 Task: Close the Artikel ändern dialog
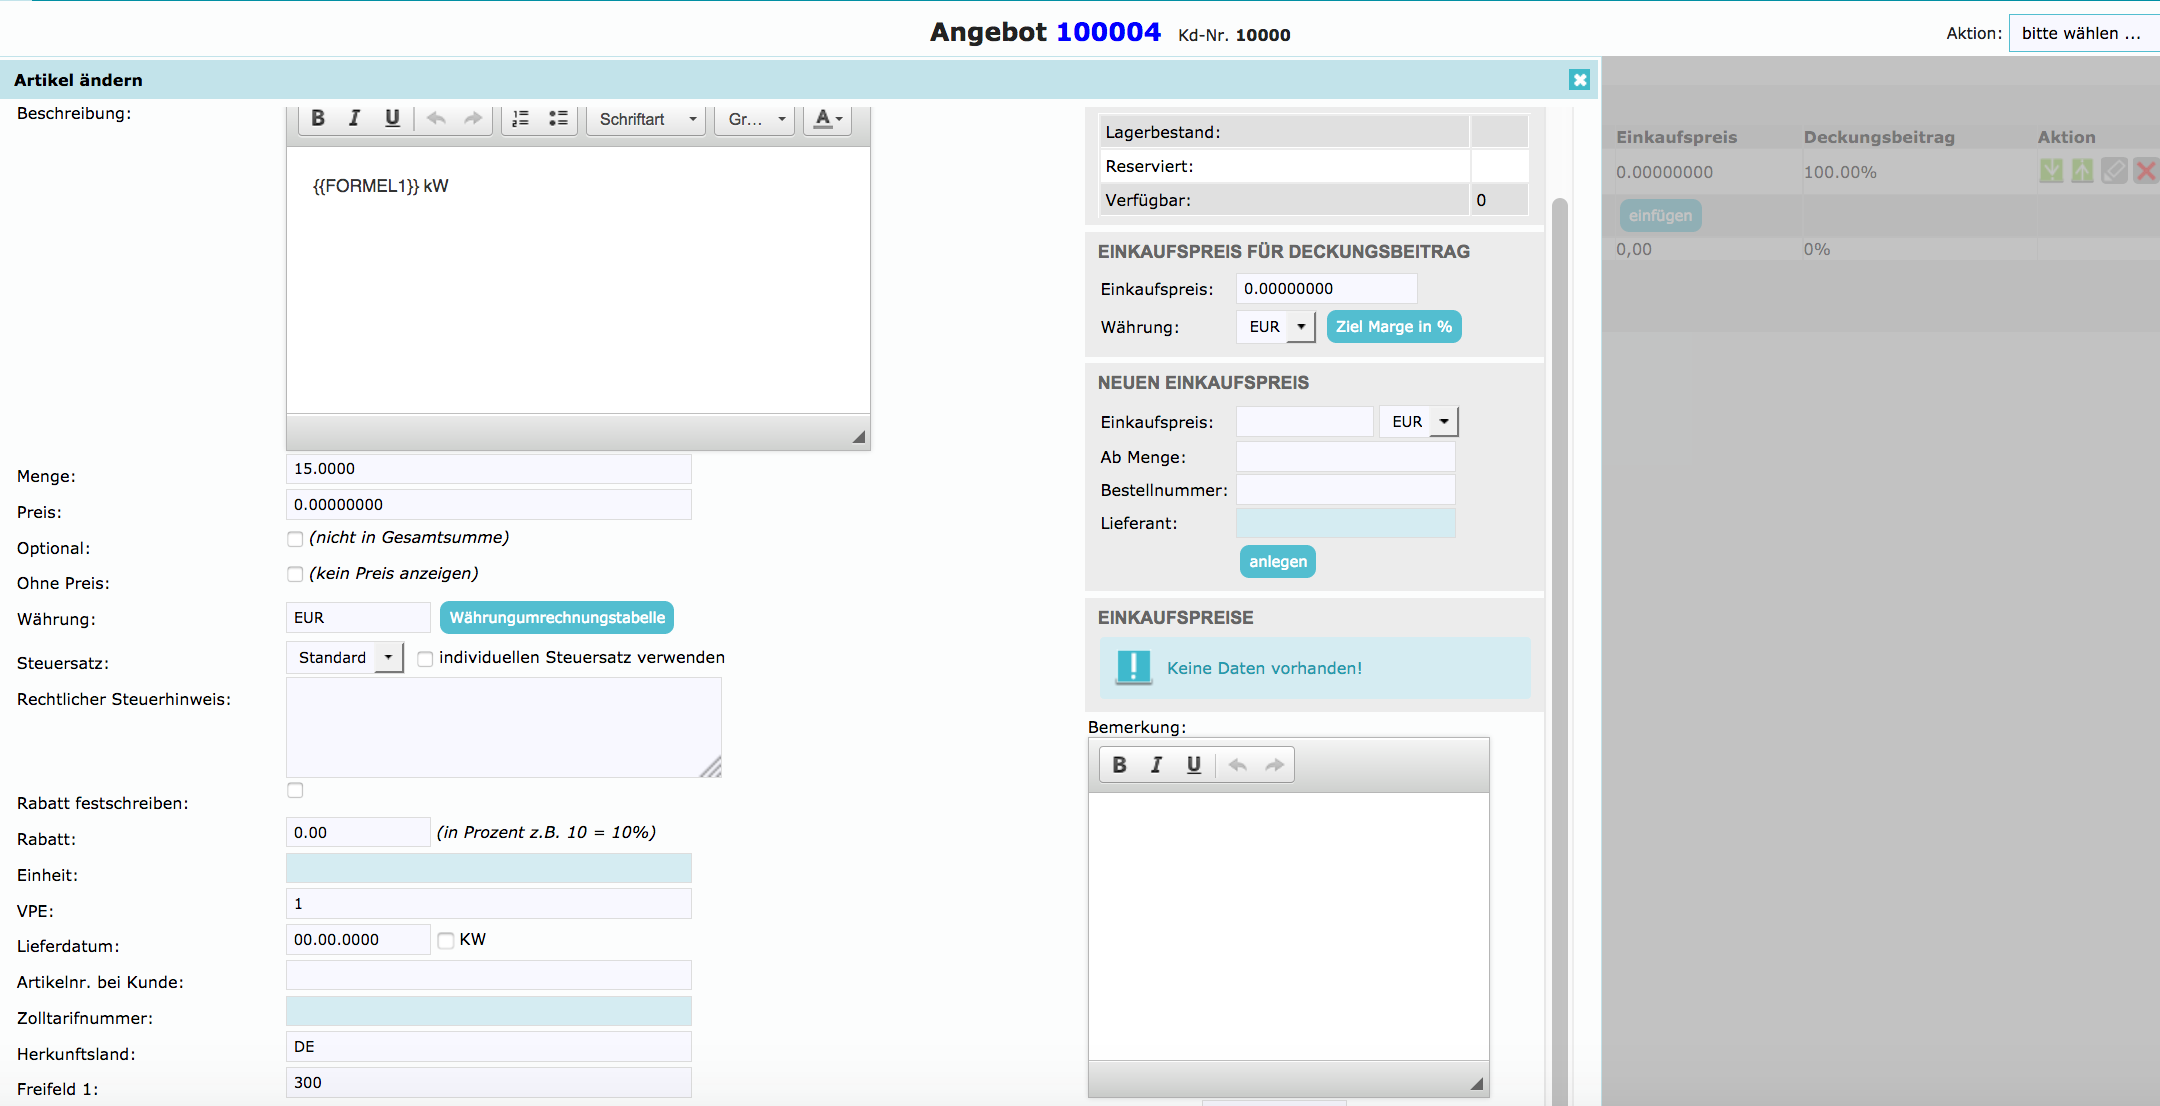(1579, 80)
